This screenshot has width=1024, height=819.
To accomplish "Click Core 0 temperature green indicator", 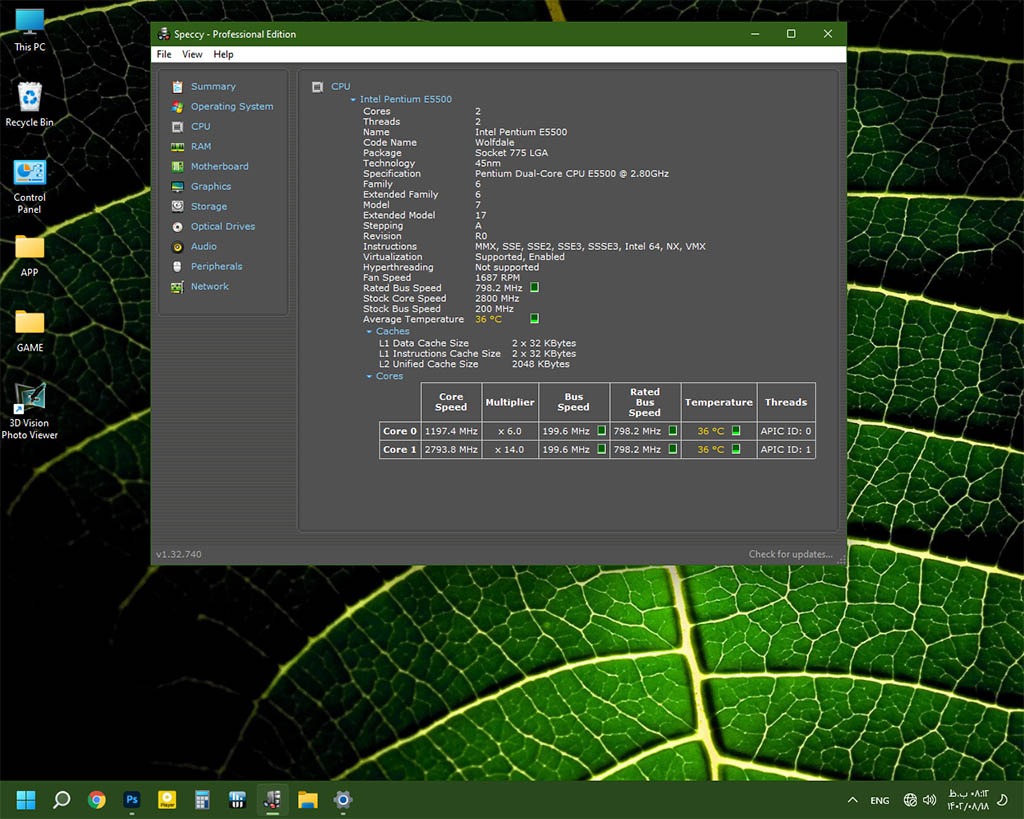I will click(736, 431).
